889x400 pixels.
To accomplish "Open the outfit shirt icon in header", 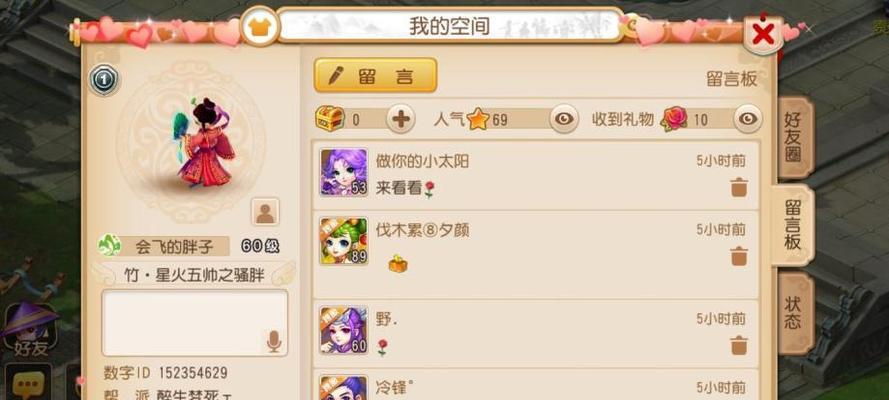I will [260, 26].
